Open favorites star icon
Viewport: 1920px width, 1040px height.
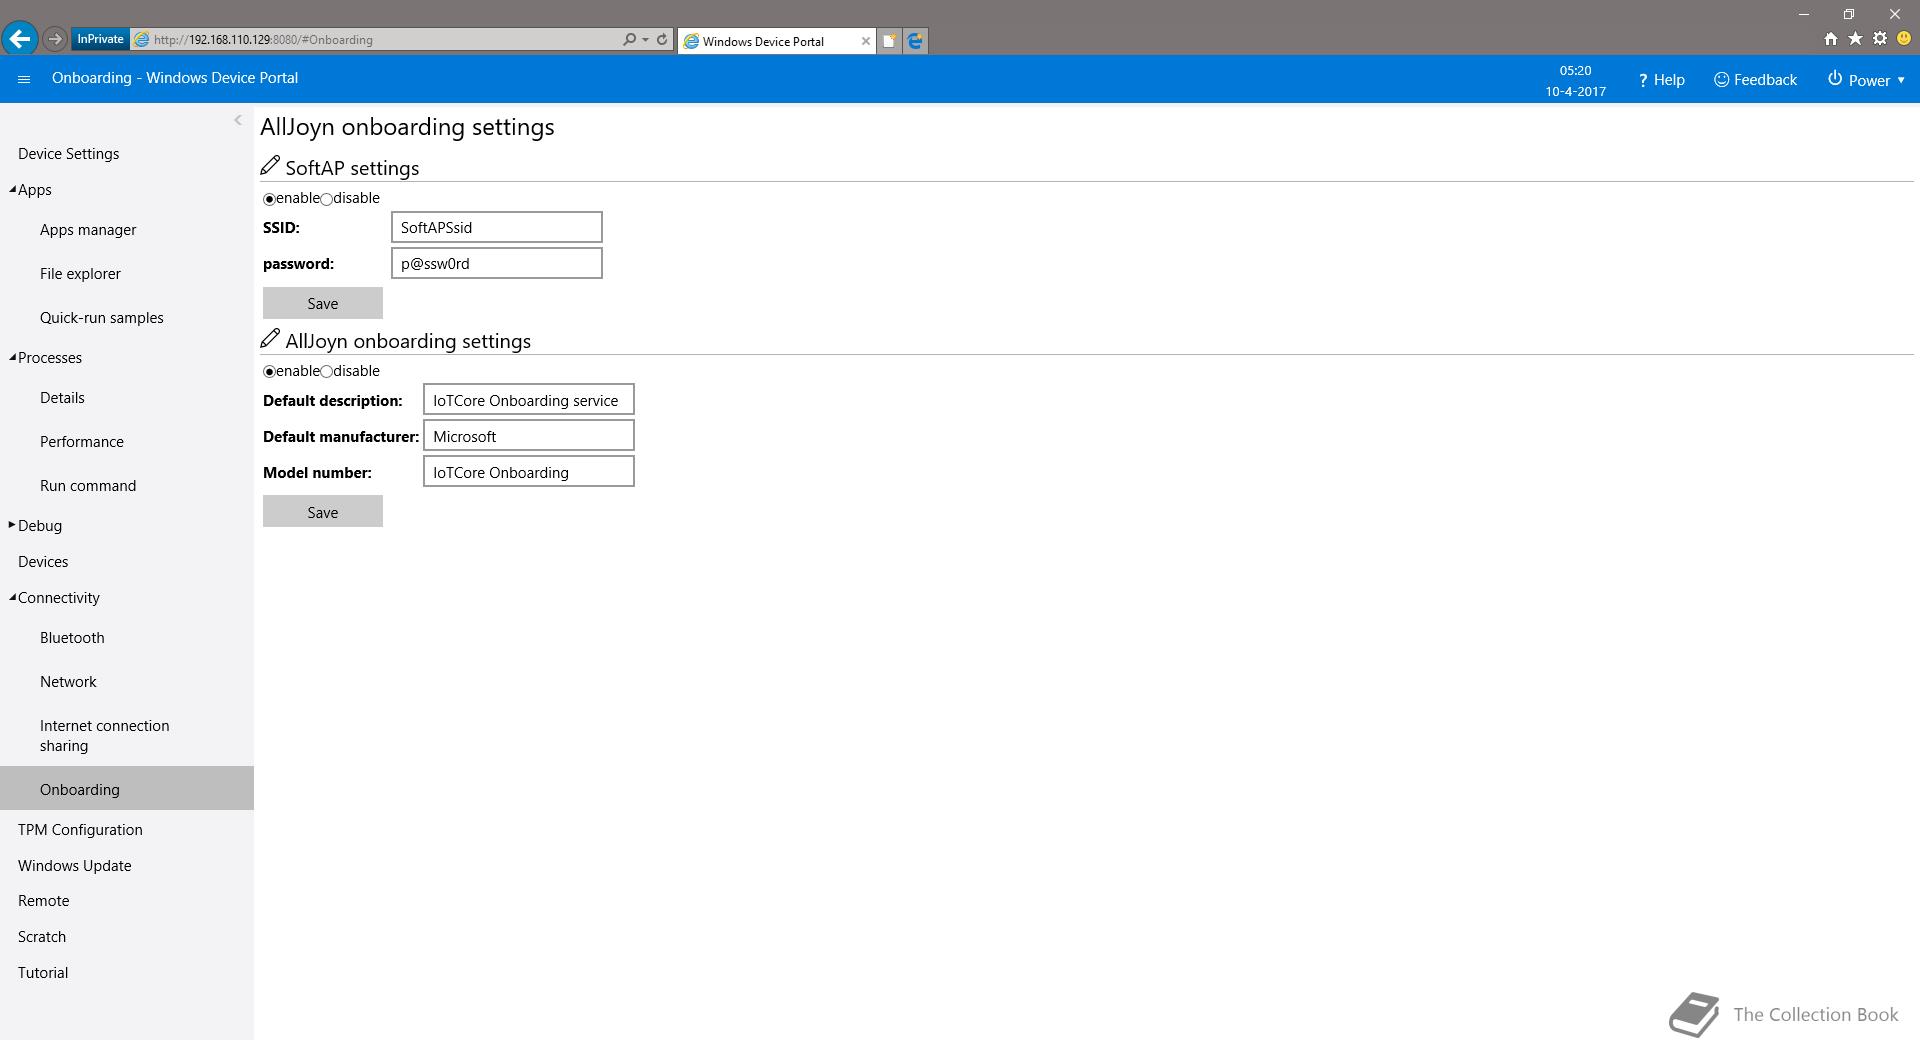tap(1855, 39)
